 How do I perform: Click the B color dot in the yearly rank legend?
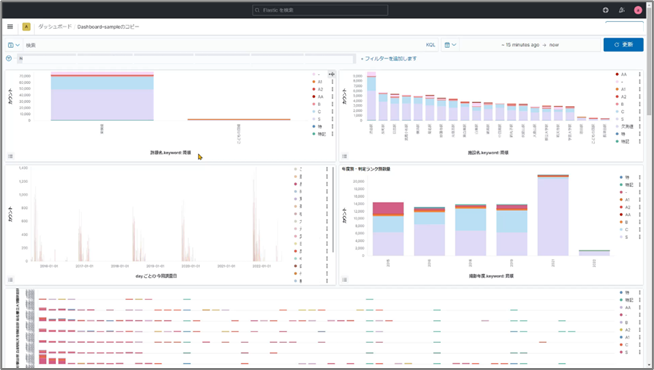click(621, 222)
